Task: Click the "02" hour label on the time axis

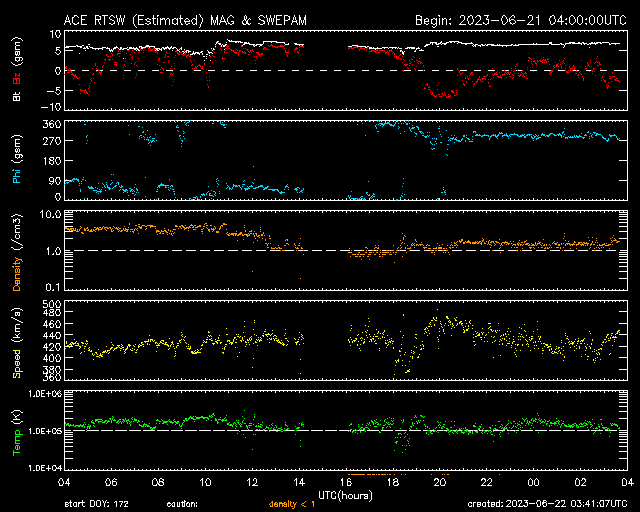Action: (581, 483)
